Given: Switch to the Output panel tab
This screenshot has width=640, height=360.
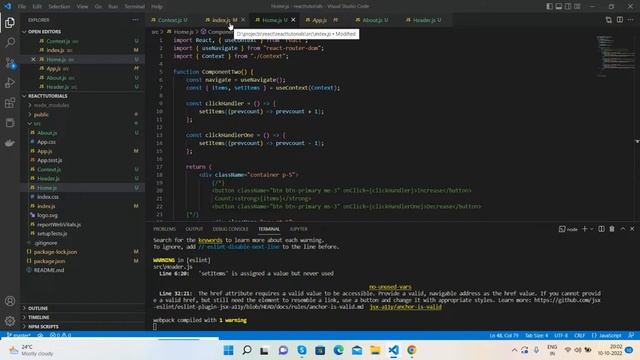Looking at the screenshot, I should [x=194, y=229].
